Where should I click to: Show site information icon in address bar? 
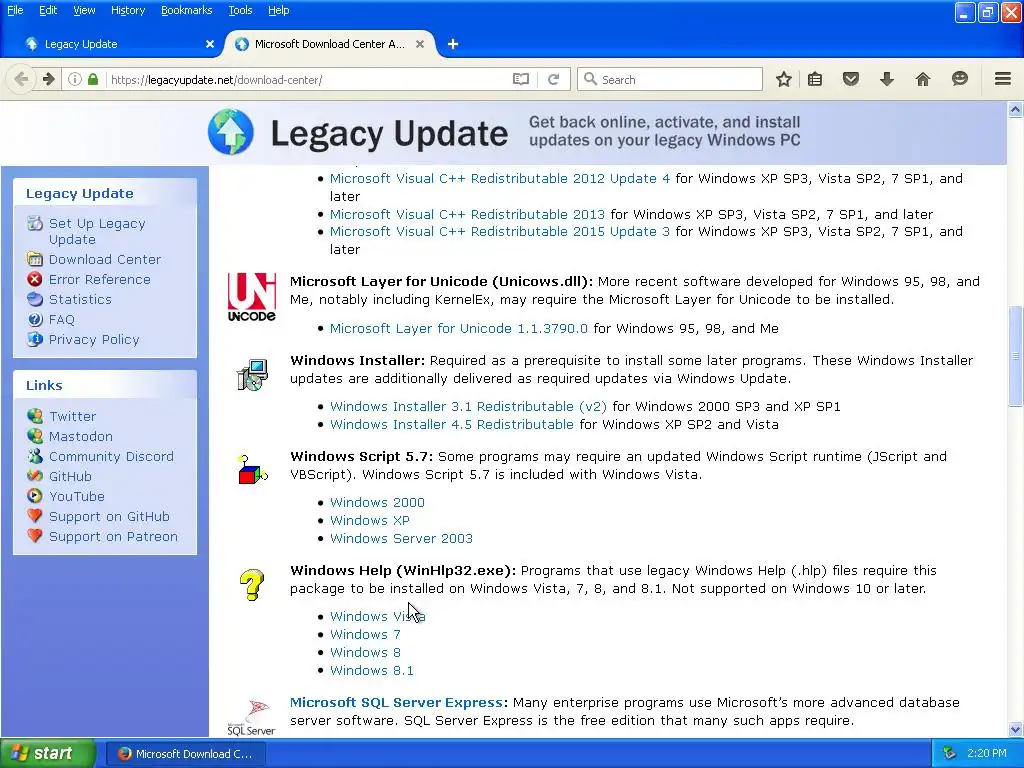(75, 79)
